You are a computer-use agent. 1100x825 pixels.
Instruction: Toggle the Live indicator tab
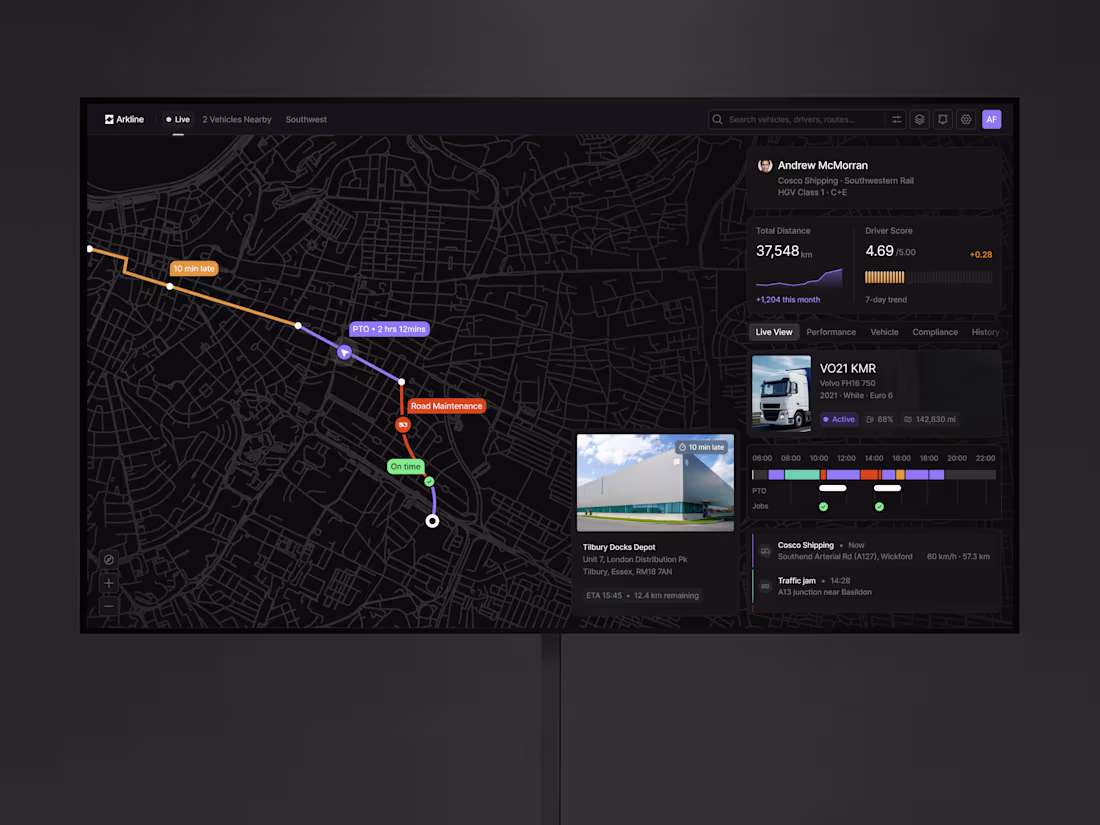[178, 119]
